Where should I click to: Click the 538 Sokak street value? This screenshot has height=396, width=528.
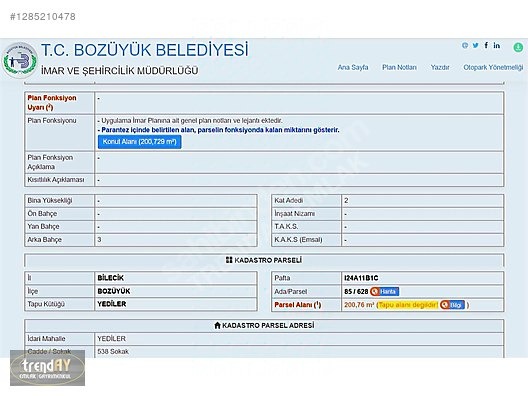pyautogui.click(x=113, y=352)
